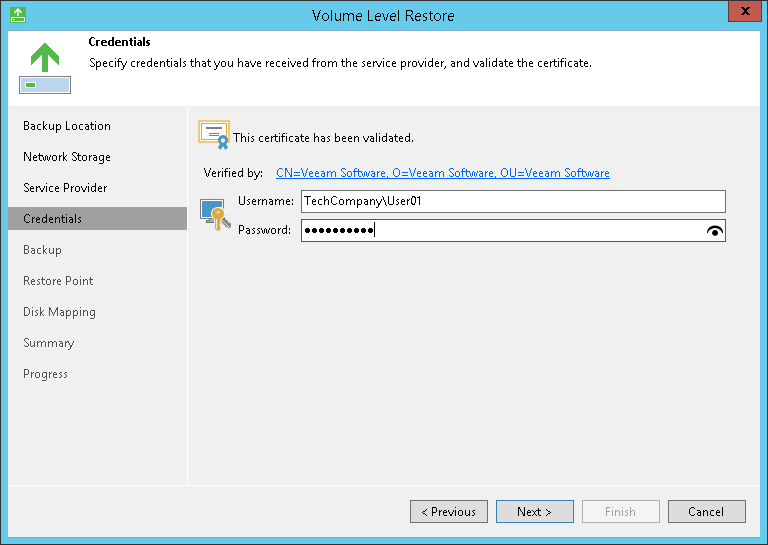768x545 pixels.
Task: Select the Credentials step
Action: pos(53,219)
